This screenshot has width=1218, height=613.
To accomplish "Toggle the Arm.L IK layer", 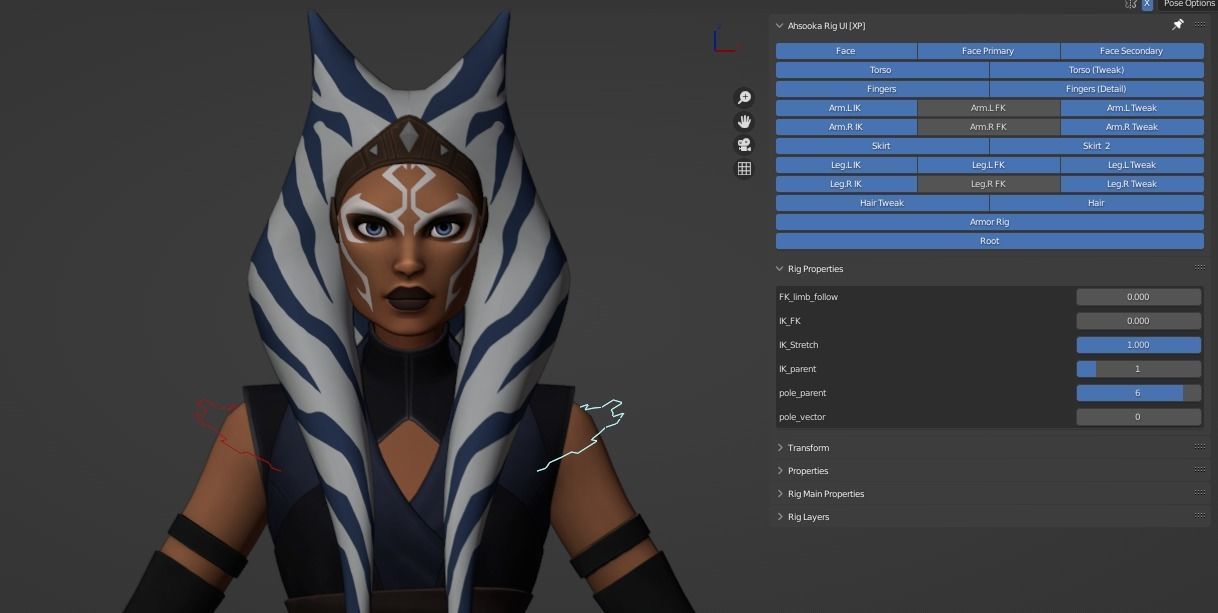I will (846, 108).
